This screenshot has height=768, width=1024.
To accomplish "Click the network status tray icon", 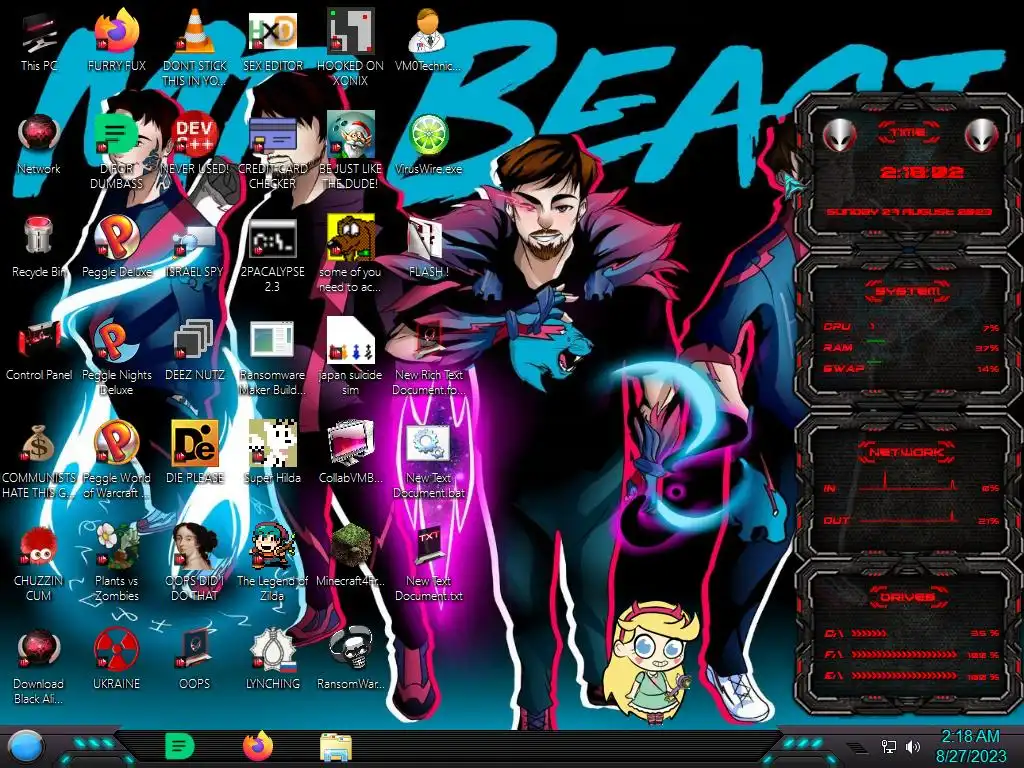I will [x=889, y=746].
